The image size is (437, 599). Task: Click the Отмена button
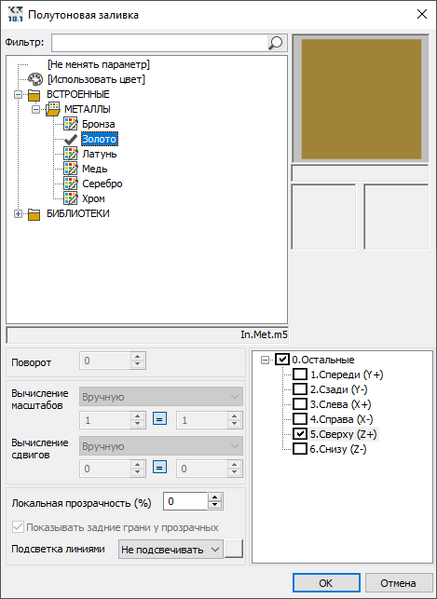[x=398, y=583]
